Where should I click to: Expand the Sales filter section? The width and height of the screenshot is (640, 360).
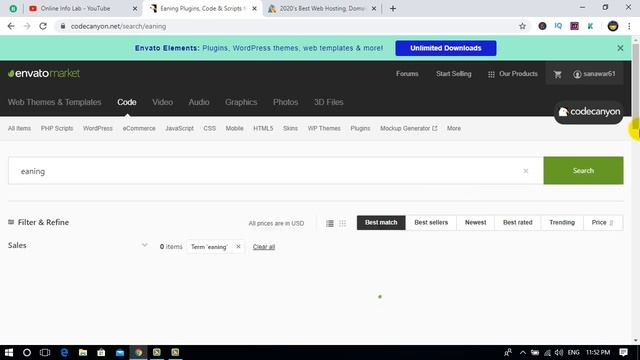(x=78, y=245)
